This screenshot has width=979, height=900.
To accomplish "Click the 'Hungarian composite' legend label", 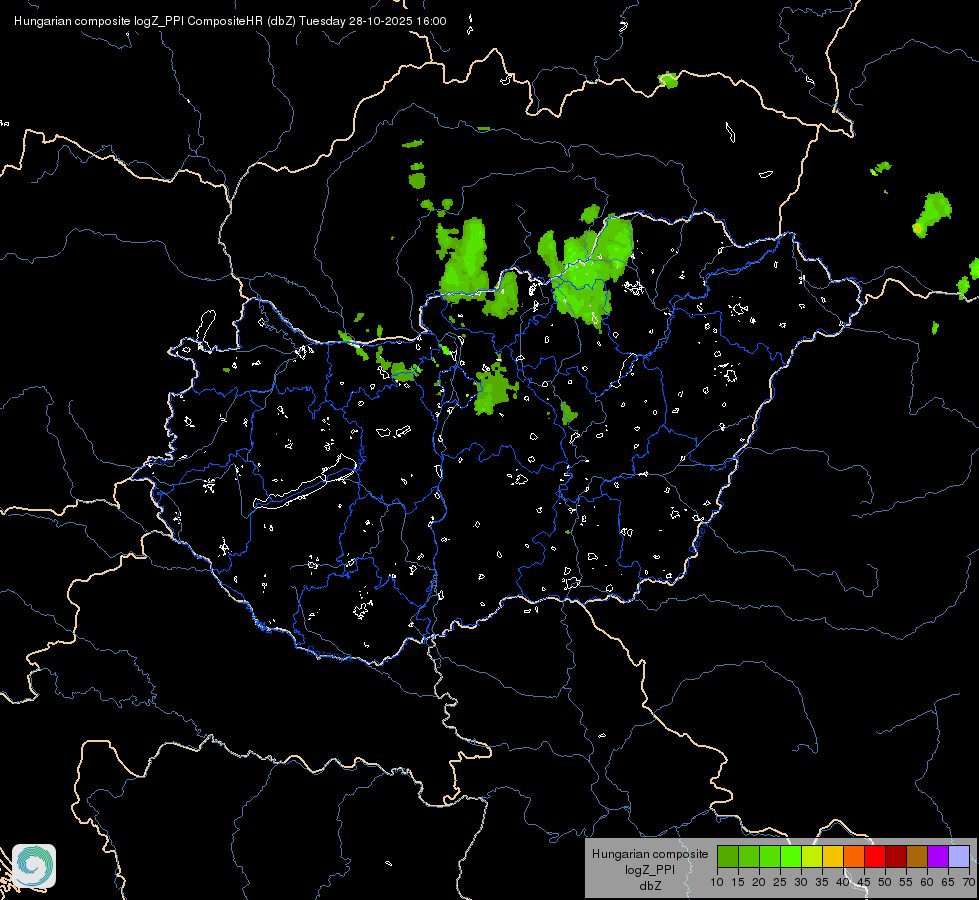I will (650, 854).
